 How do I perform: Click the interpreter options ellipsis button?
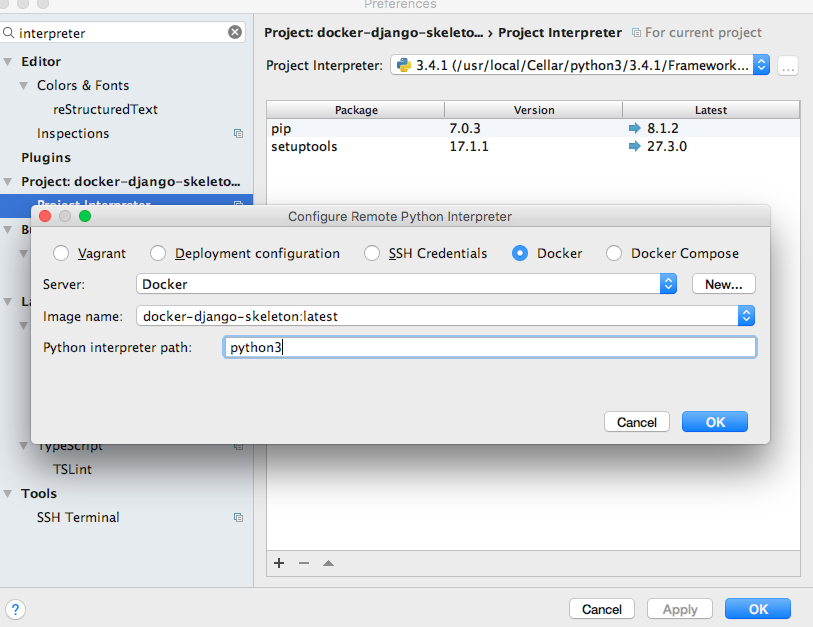pos(788,66)
